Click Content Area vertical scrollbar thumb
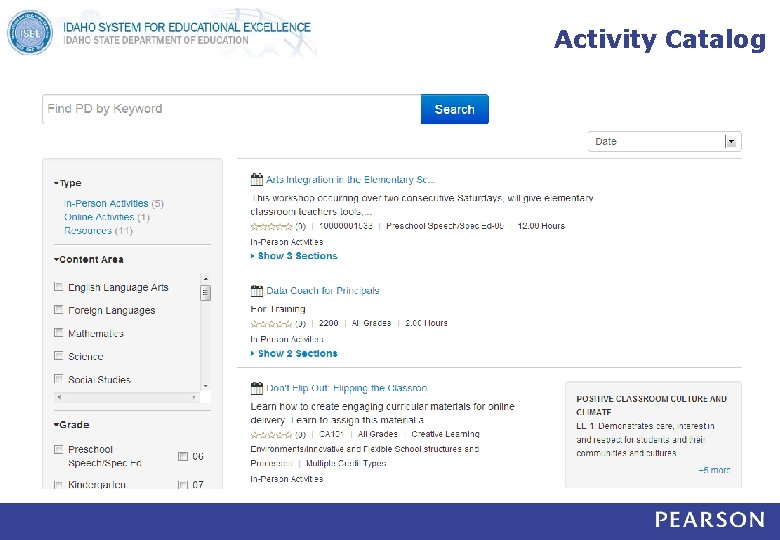This screenshot has height=540, width=780. [205, 293]
